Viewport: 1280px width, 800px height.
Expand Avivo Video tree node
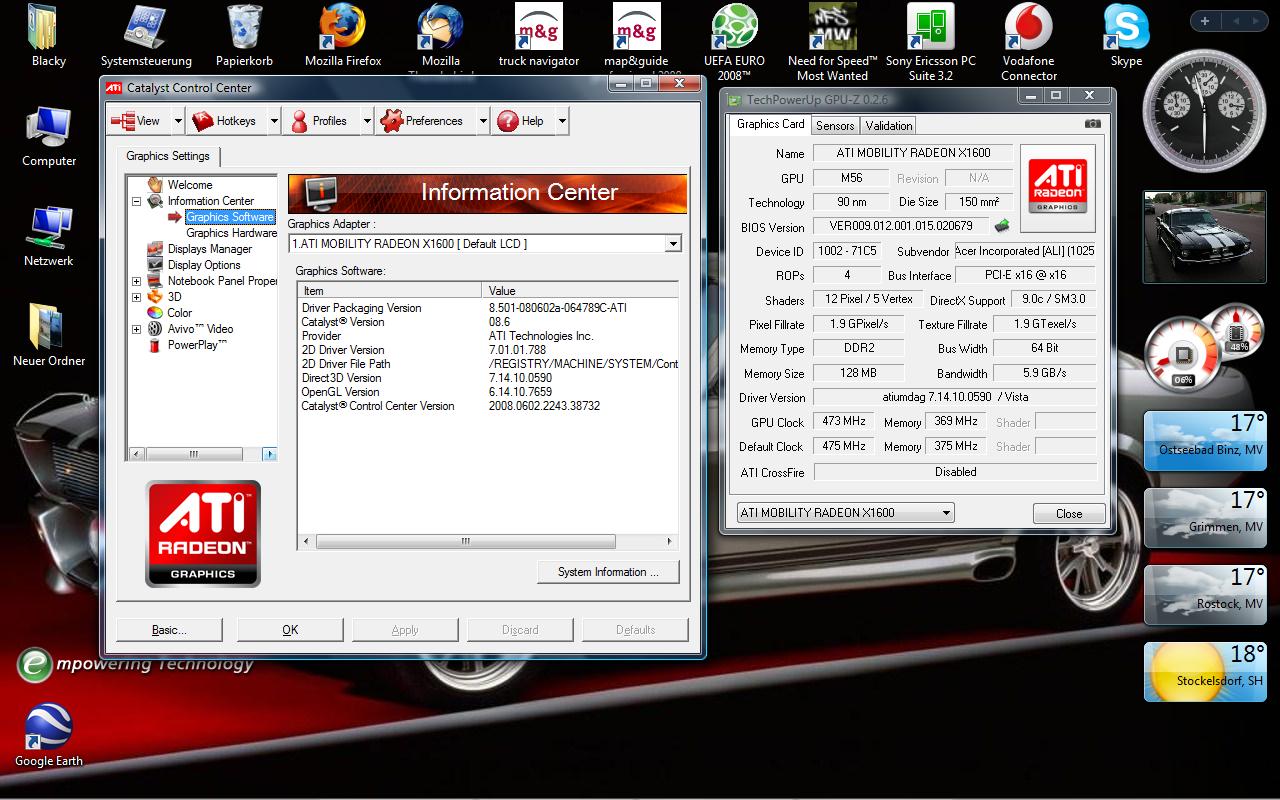click(x=137, y=329)
